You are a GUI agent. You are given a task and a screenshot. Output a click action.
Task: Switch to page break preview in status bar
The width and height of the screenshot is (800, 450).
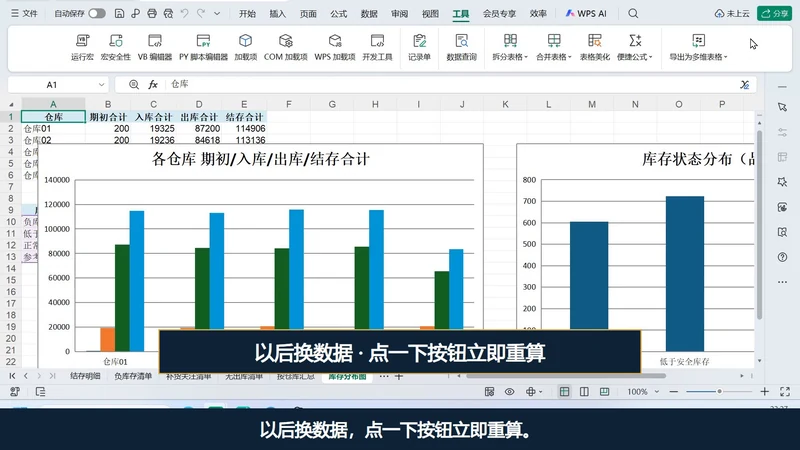605,392
